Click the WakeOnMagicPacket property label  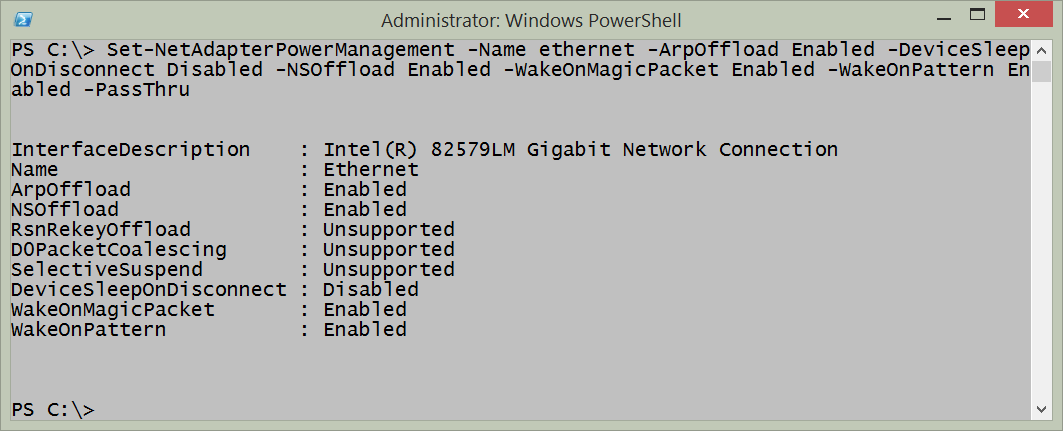point(113,310)
